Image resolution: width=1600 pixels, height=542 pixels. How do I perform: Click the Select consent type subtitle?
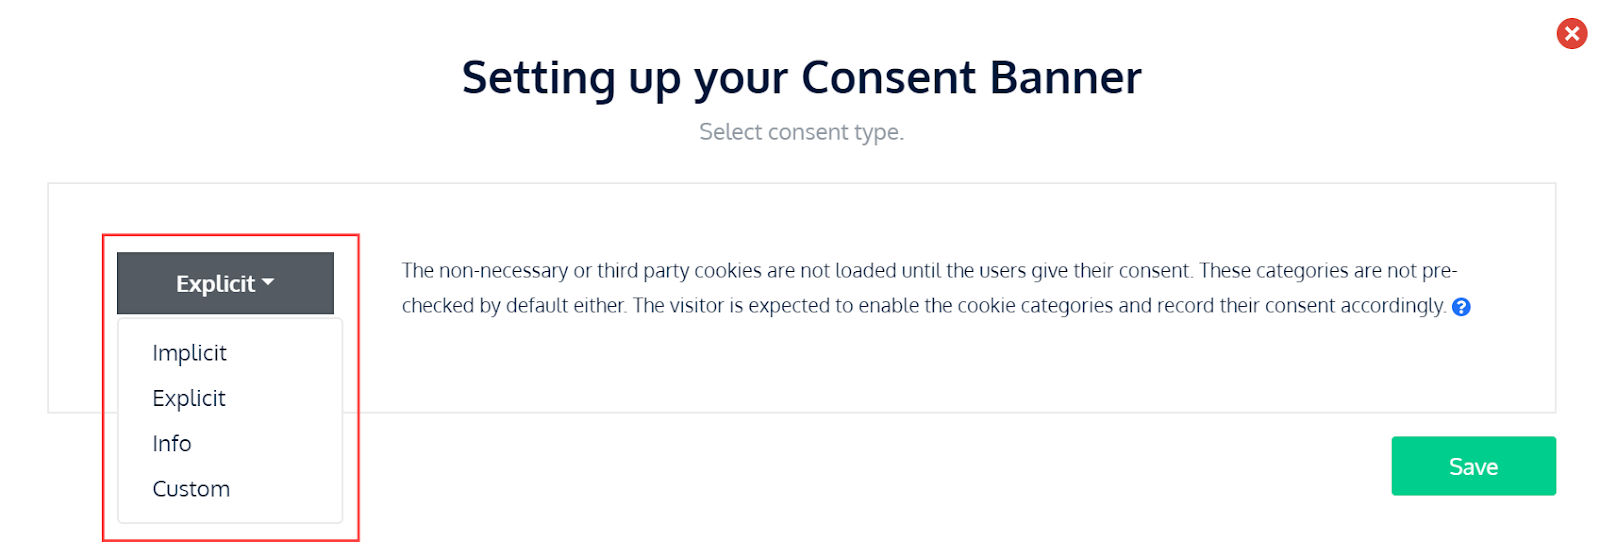pos(801,132)
